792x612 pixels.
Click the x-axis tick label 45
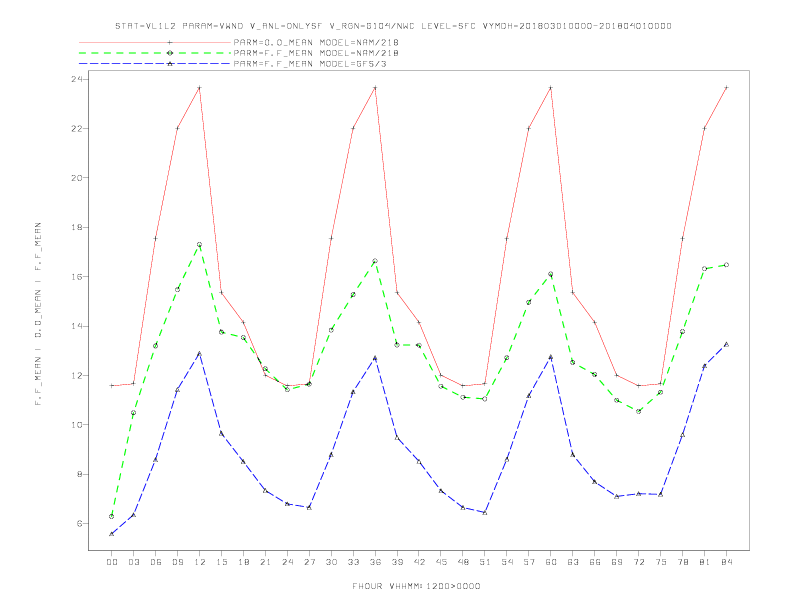(x=441, y=562)
